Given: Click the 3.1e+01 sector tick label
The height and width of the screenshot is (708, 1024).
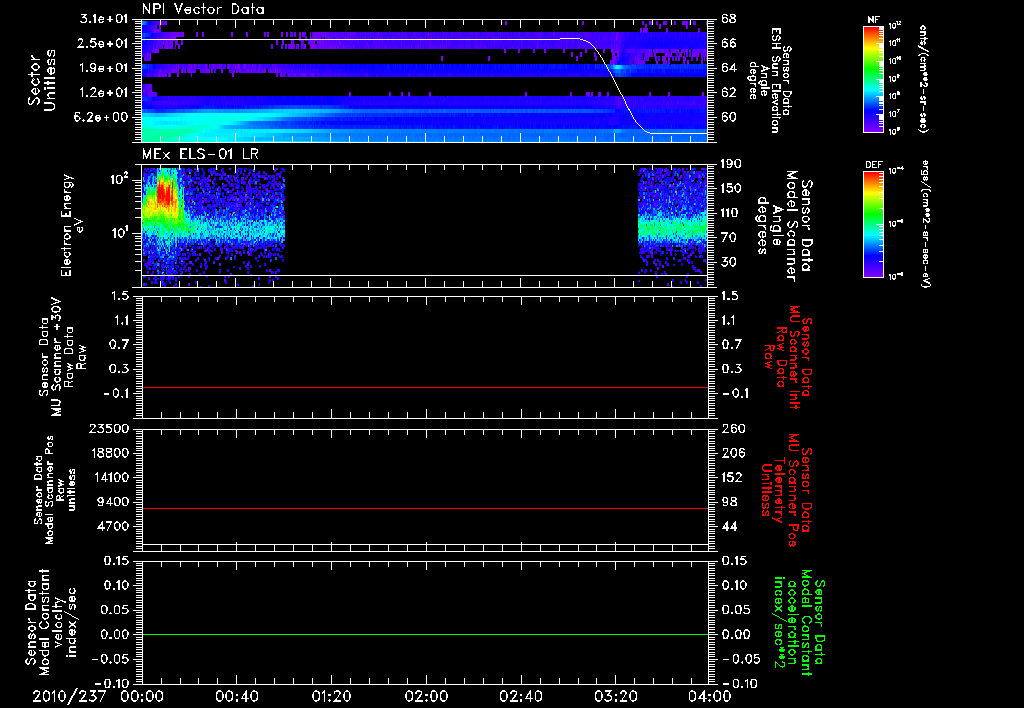Looking at the screenshot, I should [x=104, y=19].
